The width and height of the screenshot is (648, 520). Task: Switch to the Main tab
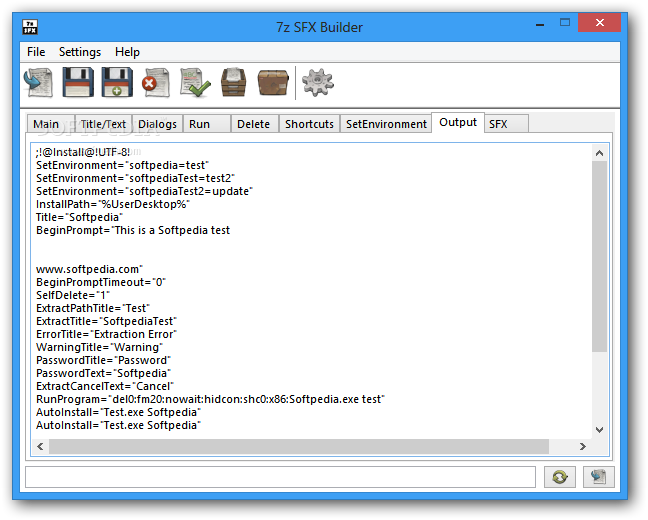[50, 124]
